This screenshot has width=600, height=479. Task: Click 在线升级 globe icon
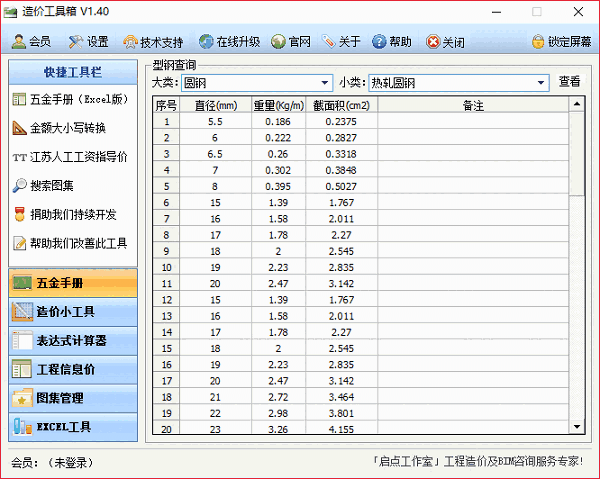[x=206, y=41]
